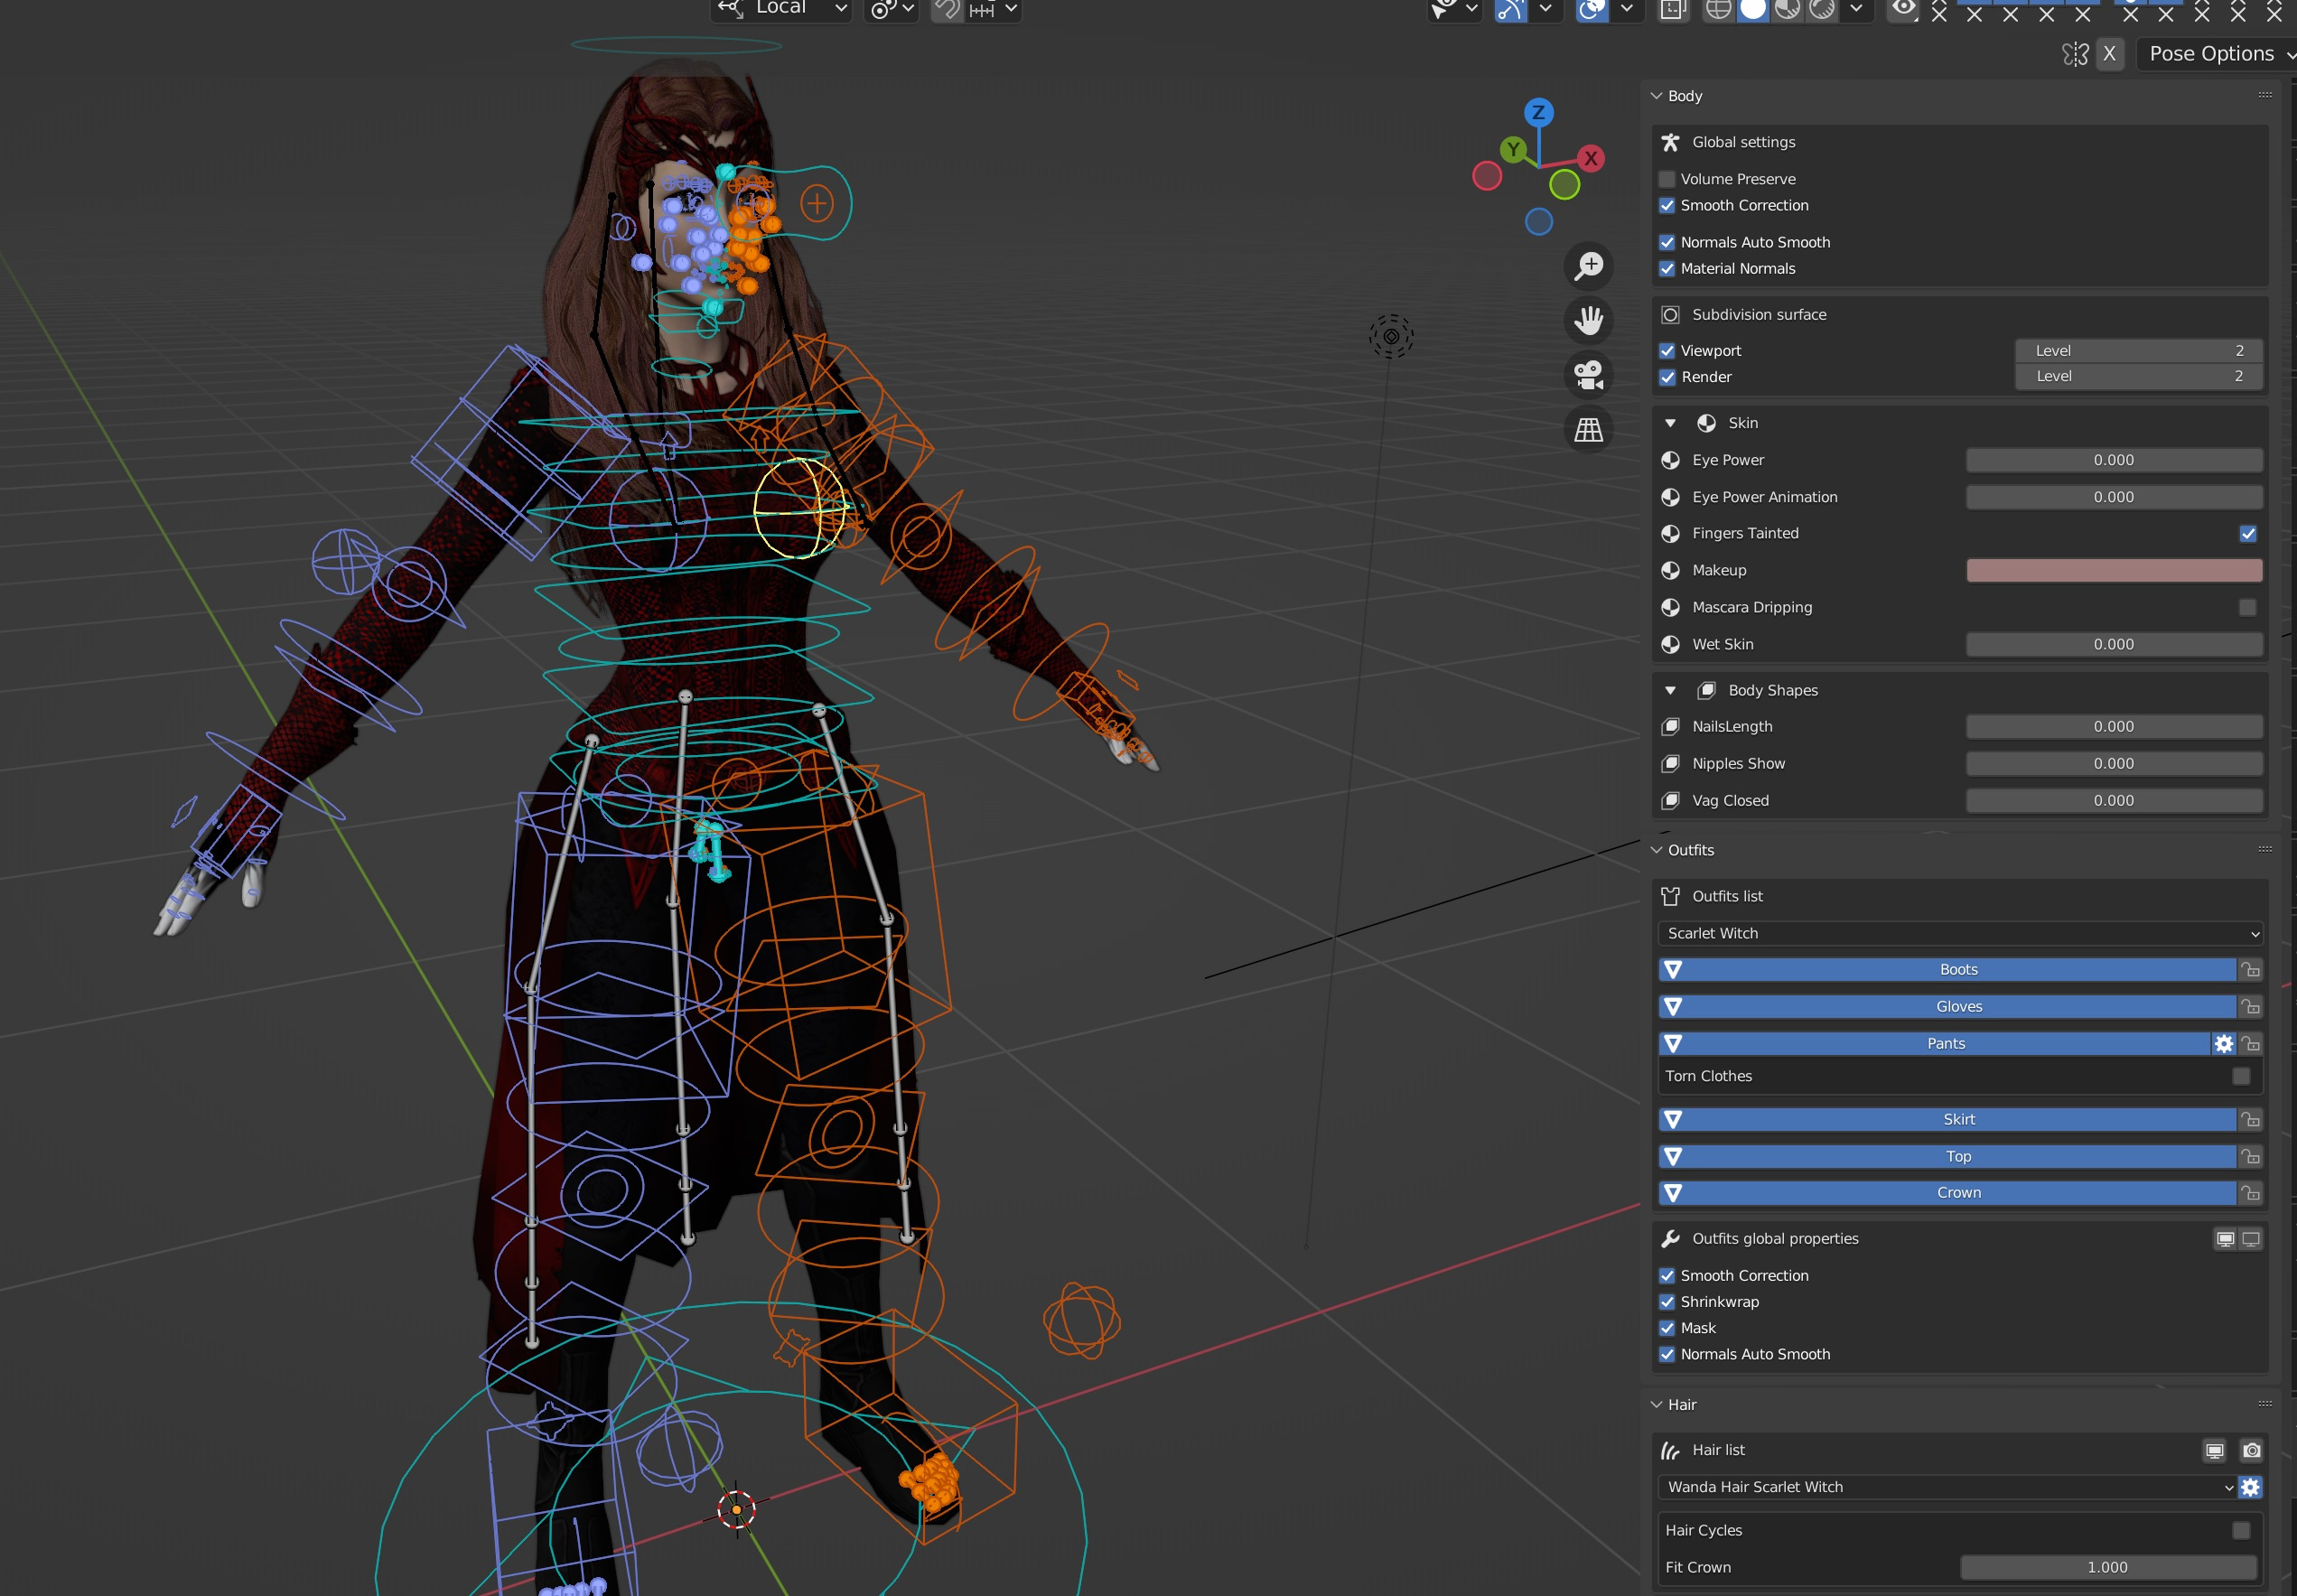Collapse the Skin section triangle
The image size is (2297, 1596).
click(x=1670, y=423)
